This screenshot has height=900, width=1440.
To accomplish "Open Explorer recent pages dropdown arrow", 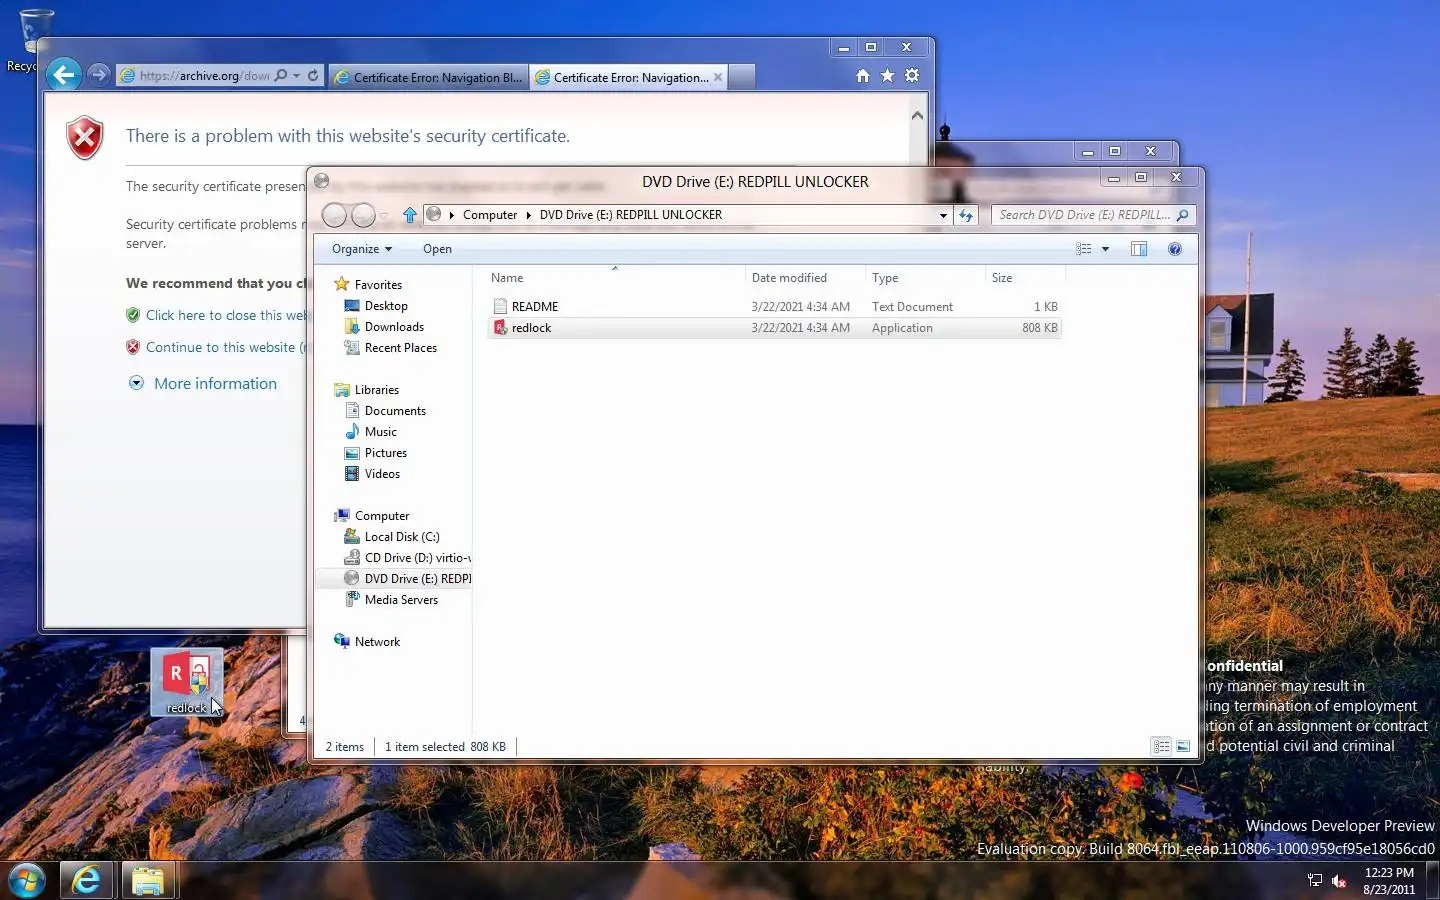I will click(x=384, y=215).
